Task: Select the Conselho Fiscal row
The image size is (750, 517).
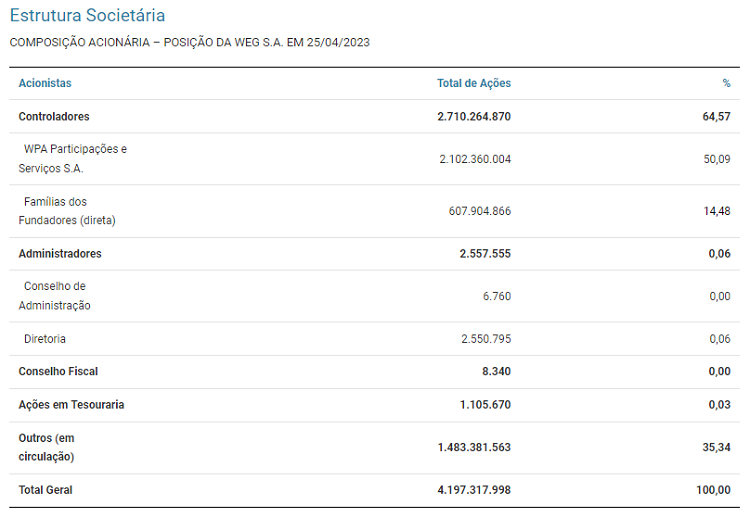Action: tap(58, 371)
